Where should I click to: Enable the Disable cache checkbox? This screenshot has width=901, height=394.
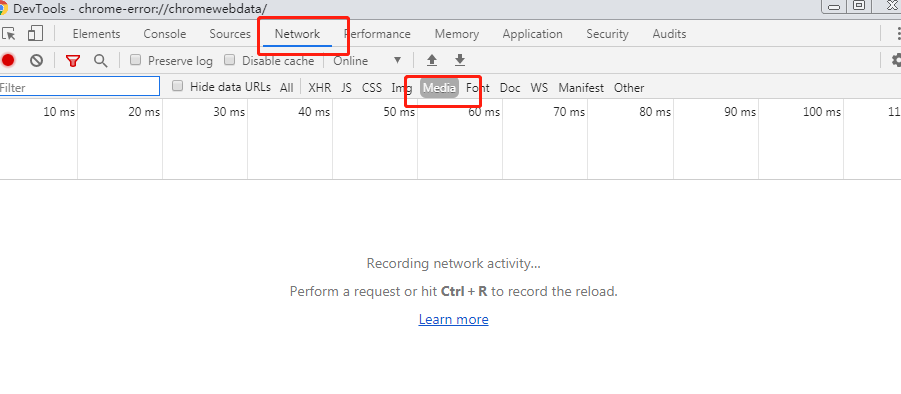tap(229, 60)
